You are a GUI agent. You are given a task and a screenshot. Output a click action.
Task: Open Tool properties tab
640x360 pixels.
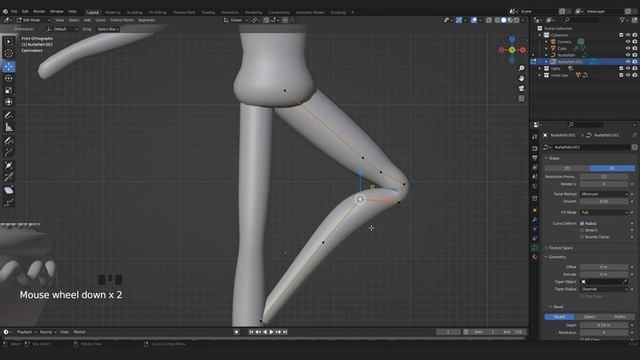click(x=535, y=137)
